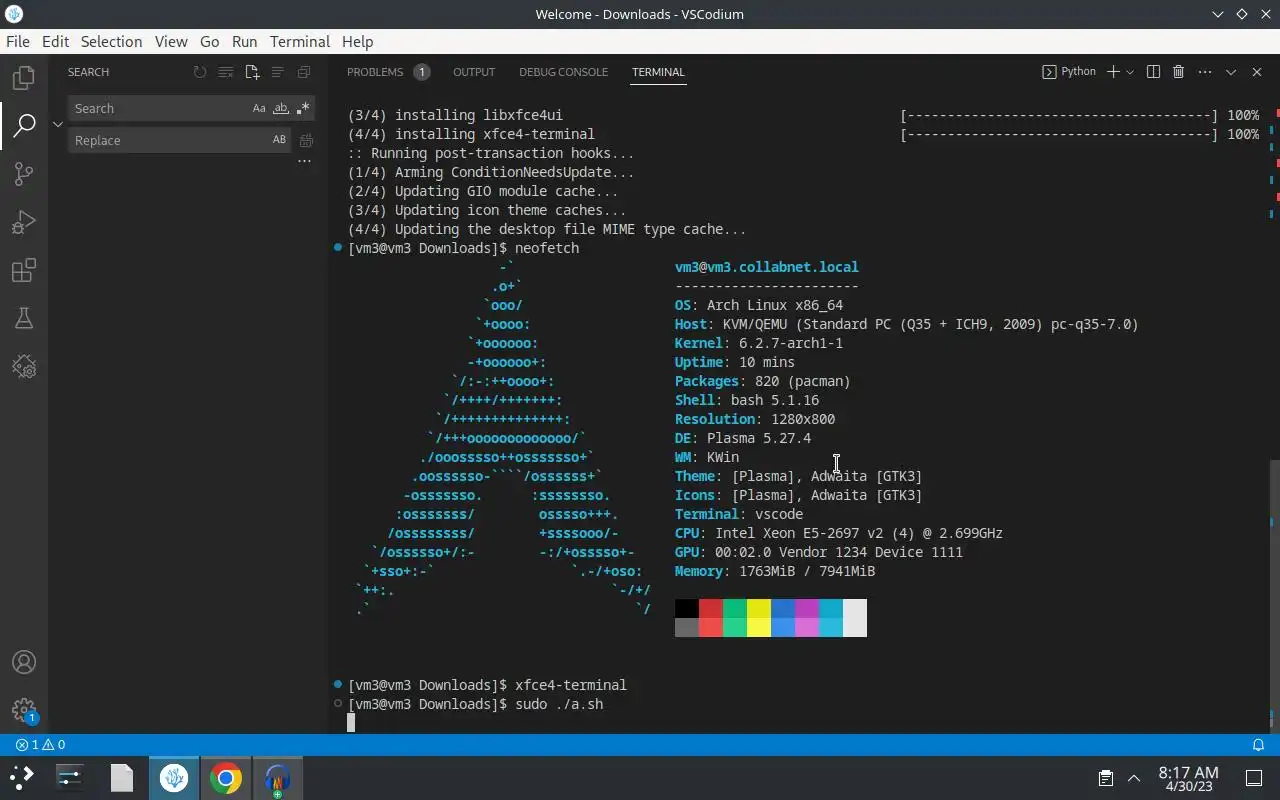
Task: Open the Testing flask view
Action: [24, 318]
